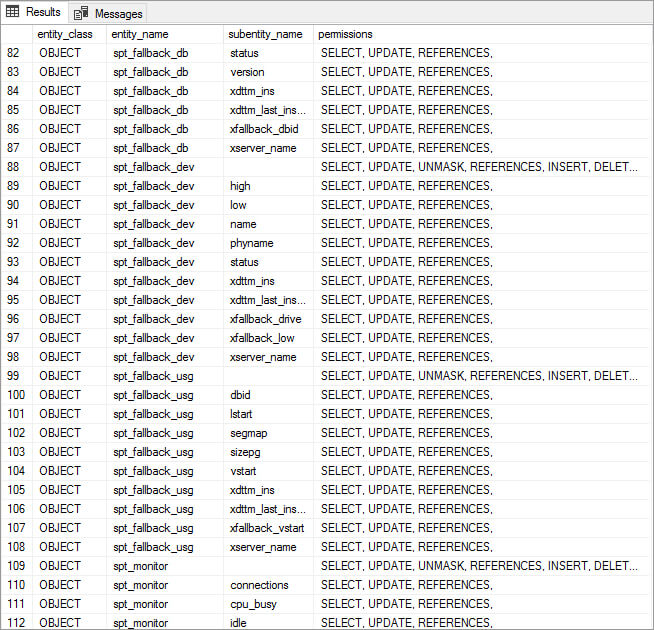654x630 pixels.
Task: Click the subentity_name column header
Action: tap(266, 34)
